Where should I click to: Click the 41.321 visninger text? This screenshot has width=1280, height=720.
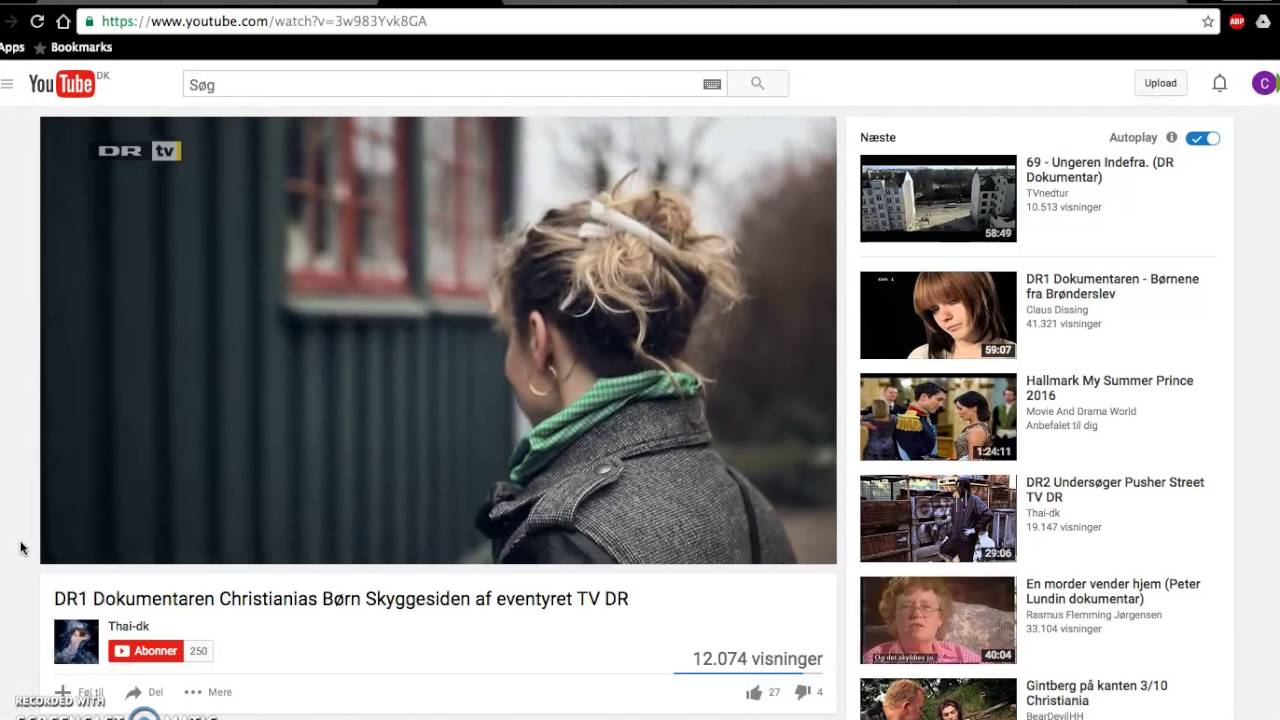[x=1063, y=324]
